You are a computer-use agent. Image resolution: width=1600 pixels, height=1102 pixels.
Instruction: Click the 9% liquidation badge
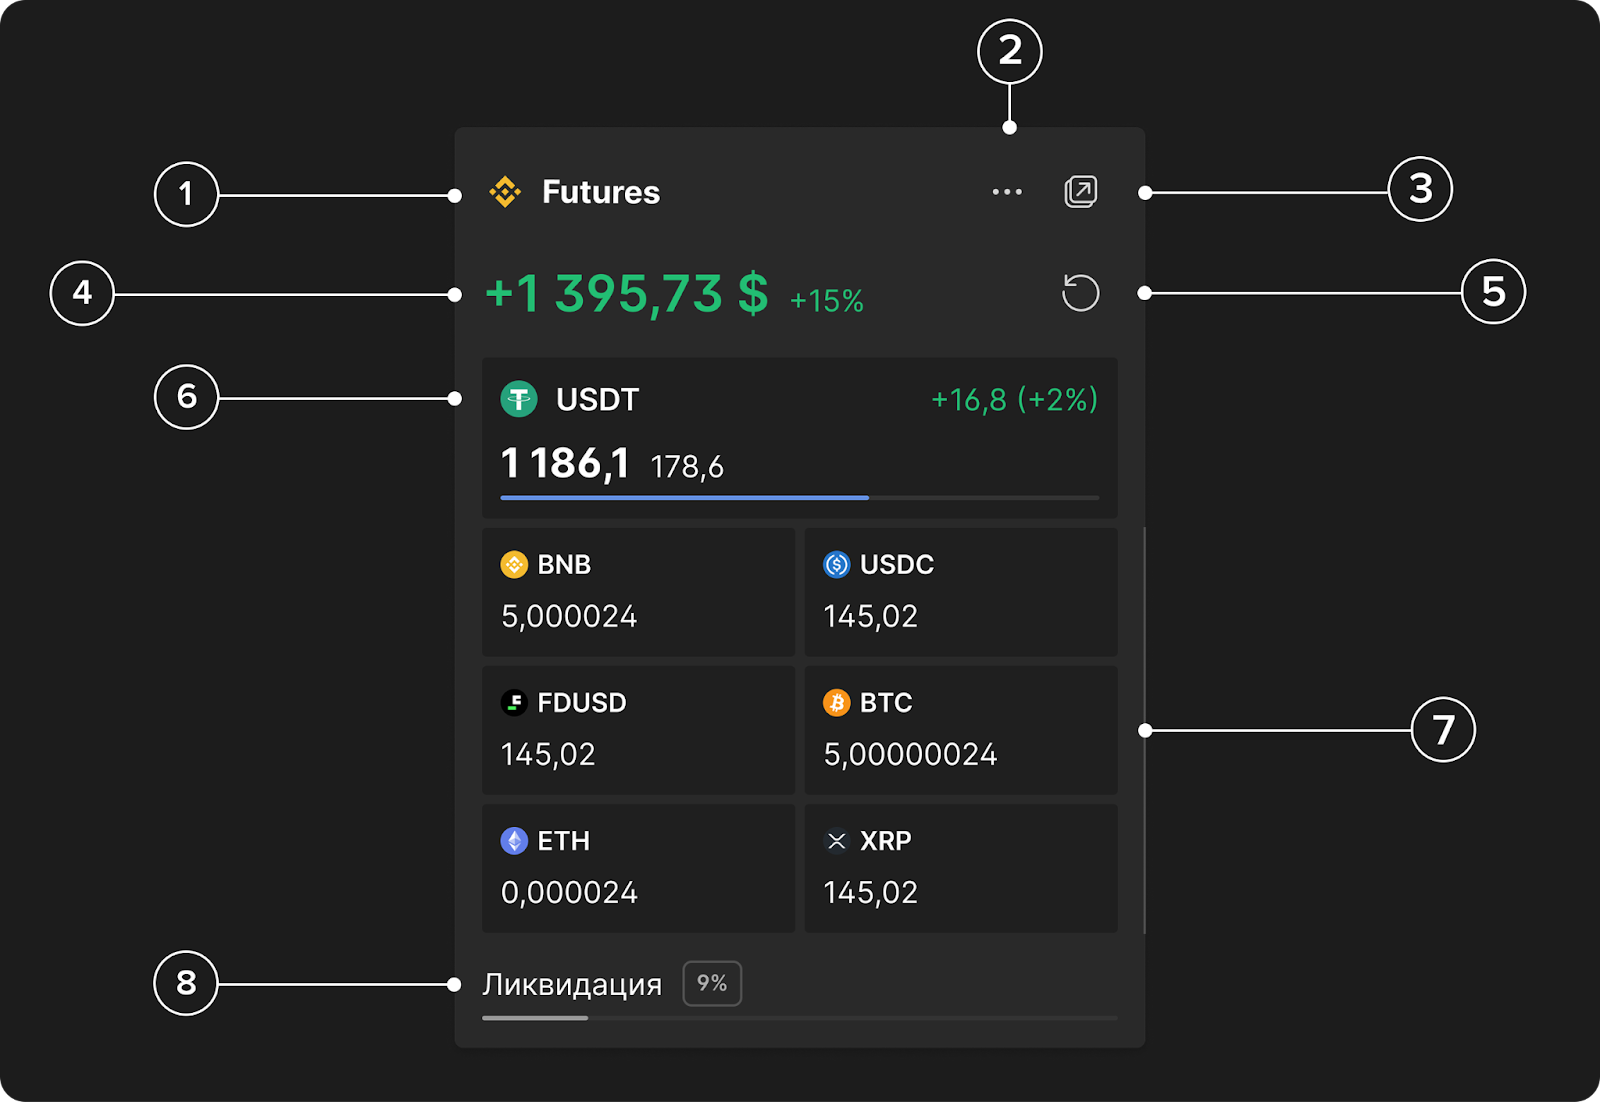click(x=712, y=983)
